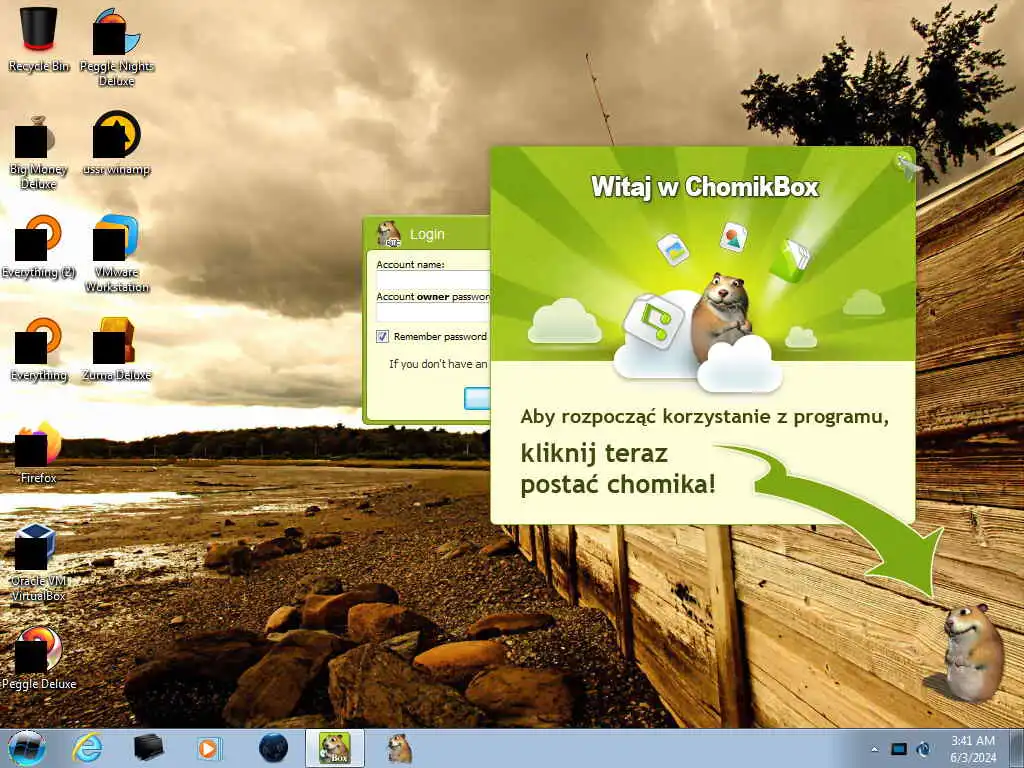This screenshot has height=768, width=1024.
Task: Click the monitor icon in system tray
Action: [x=899, y=749]
